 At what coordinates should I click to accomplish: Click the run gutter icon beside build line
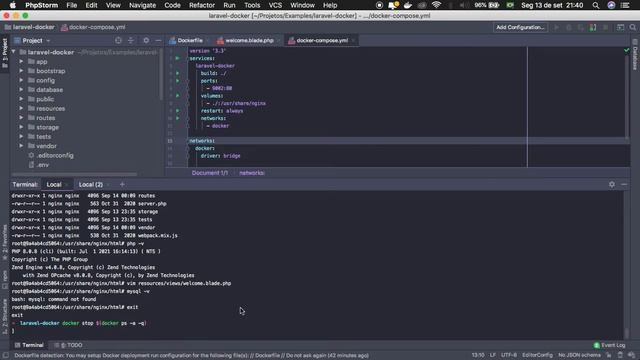178,73
